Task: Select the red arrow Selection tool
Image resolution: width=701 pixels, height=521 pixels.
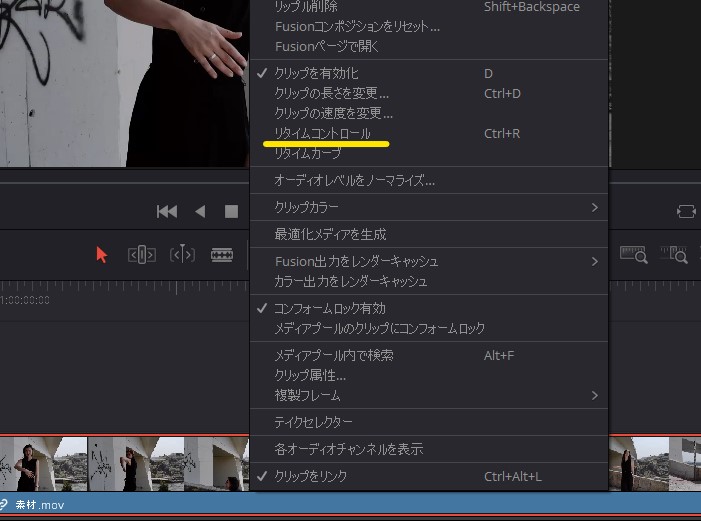Action: (x=101, y=255)
